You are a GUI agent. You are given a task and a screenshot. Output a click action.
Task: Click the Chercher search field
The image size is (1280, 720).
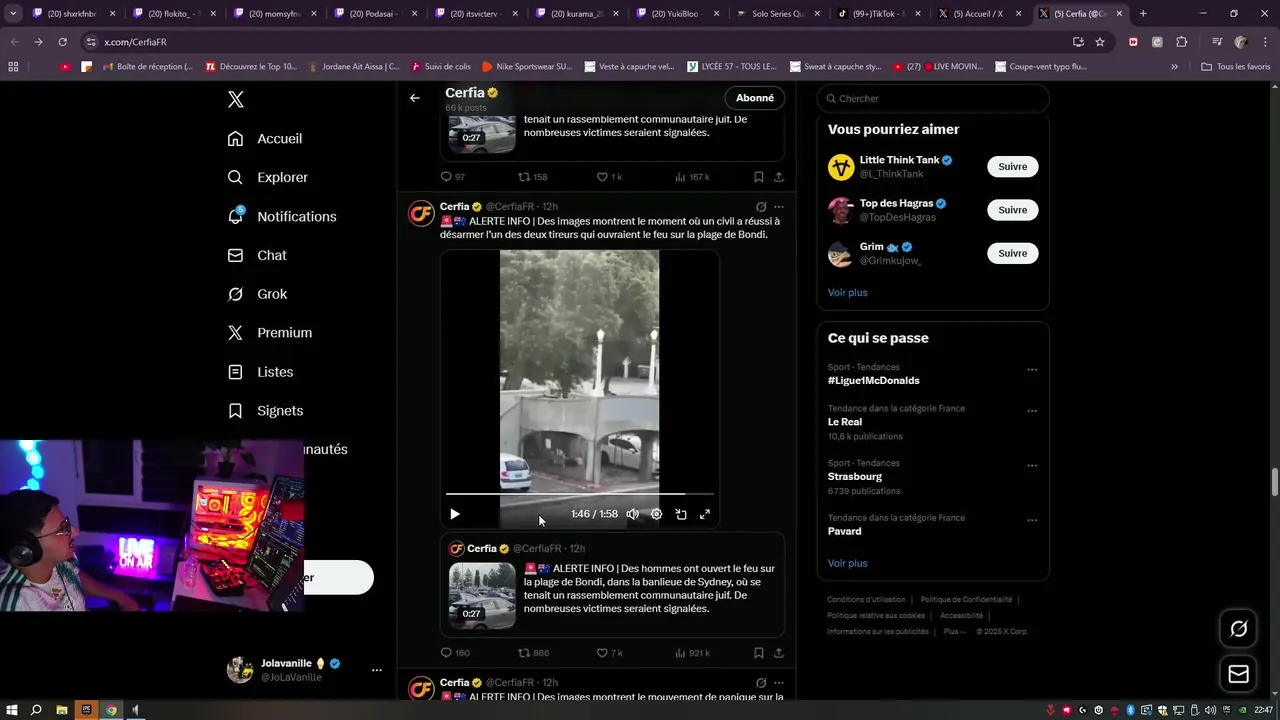[933, 98]
